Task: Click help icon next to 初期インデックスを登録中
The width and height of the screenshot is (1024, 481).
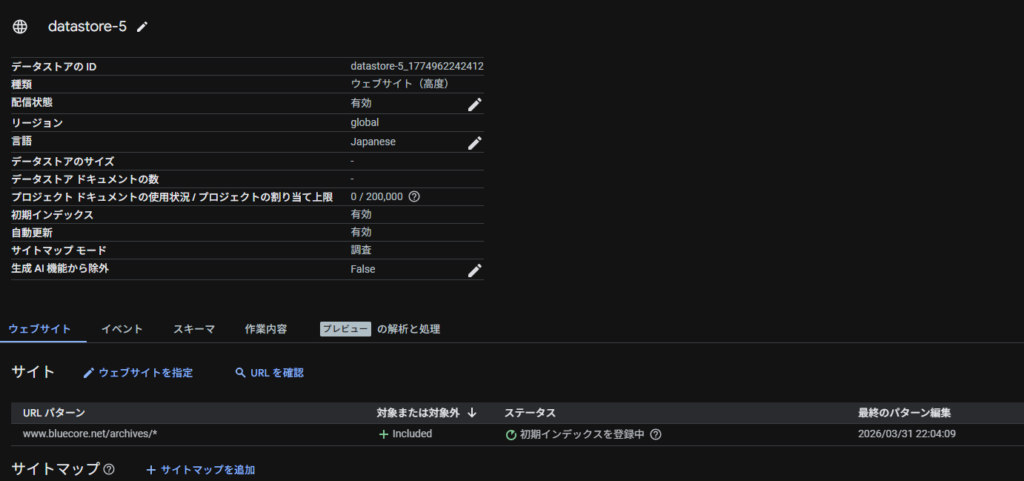Action: click(x=656, y=434)
